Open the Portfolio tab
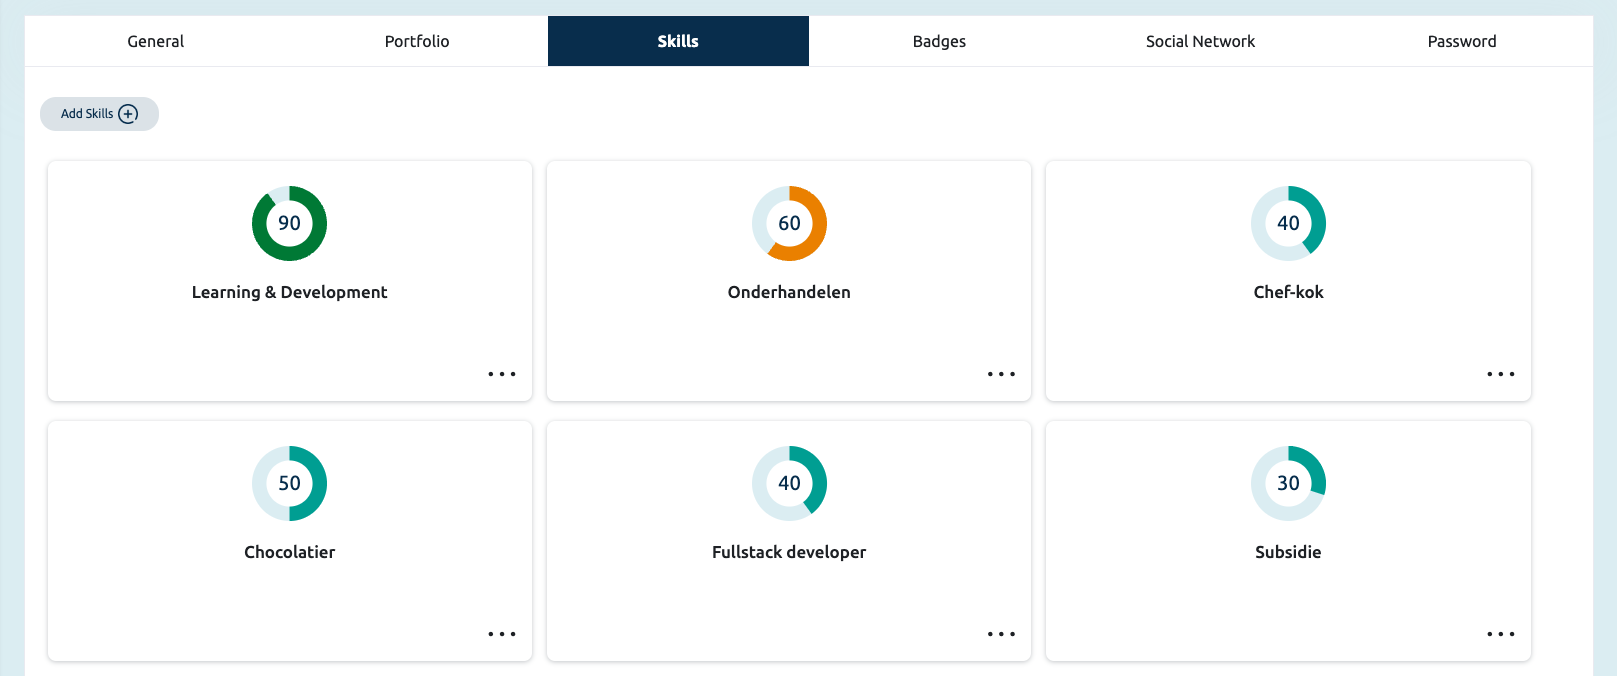This screenshot has width=1617, height=676. point(417,41)
